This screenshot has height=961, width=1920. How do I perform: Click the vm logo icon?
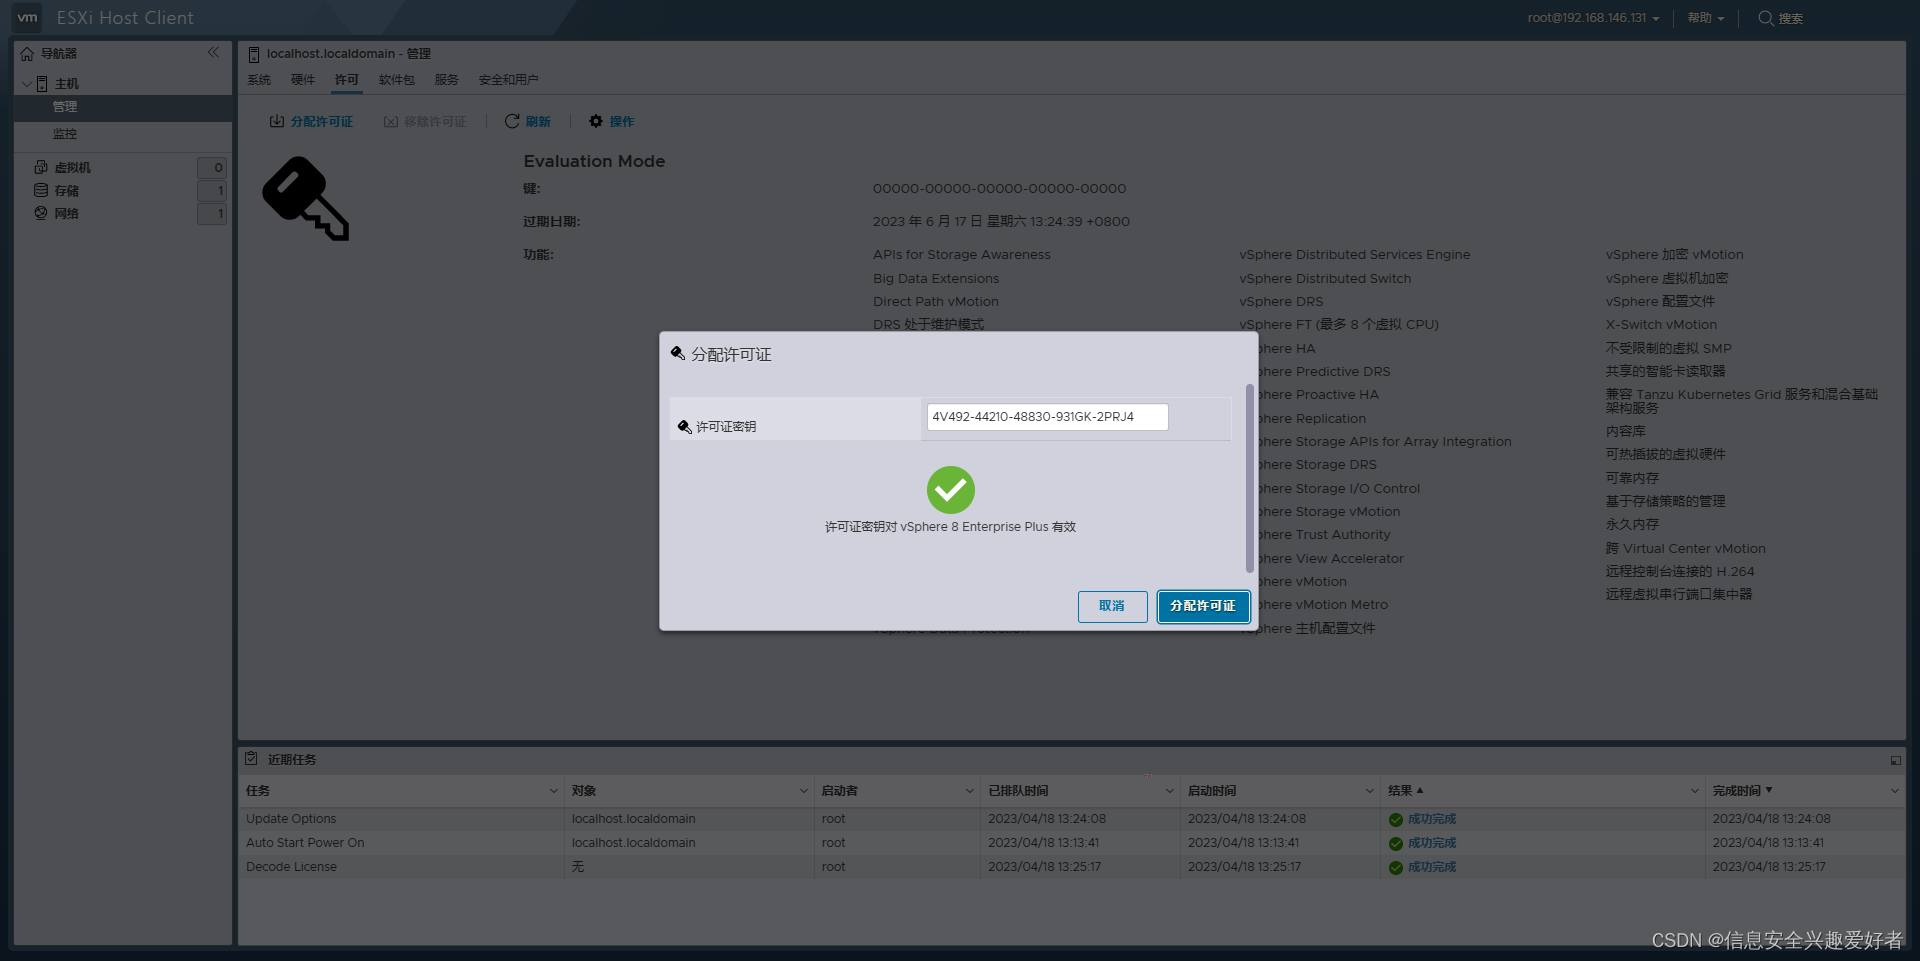pyautogui.click(x=27, y=17)
